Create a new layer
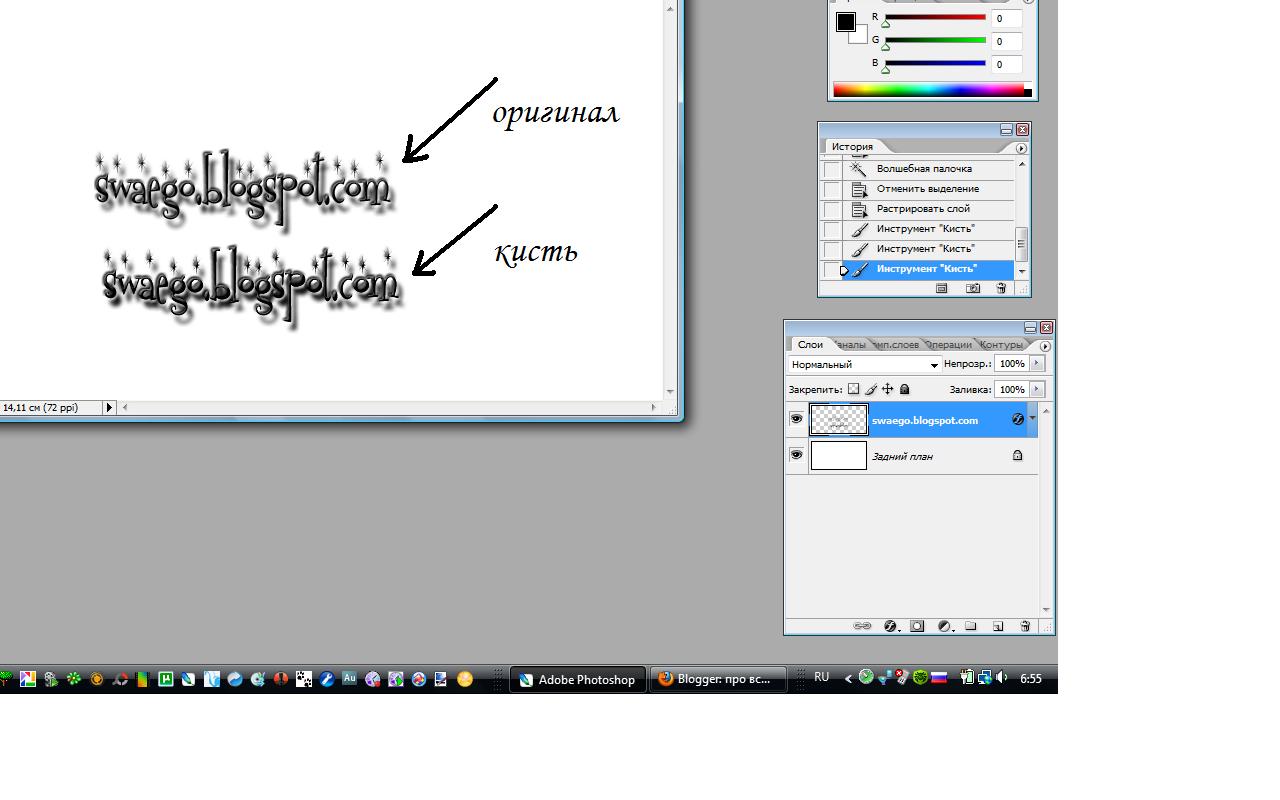This screenshot has height=800, width=1280. [998, 626]
